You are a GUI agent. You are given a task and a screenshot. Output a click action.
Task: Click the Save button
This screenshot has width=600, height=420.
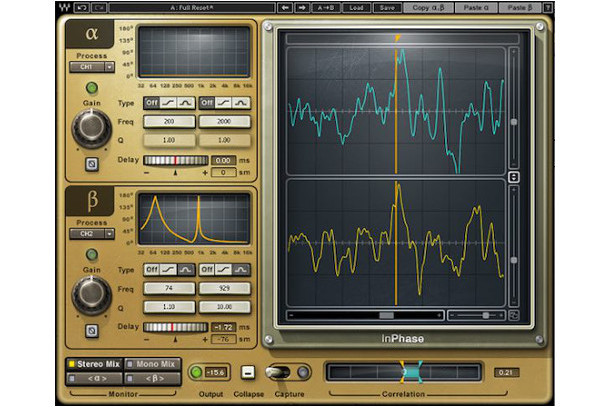(387, 7)
